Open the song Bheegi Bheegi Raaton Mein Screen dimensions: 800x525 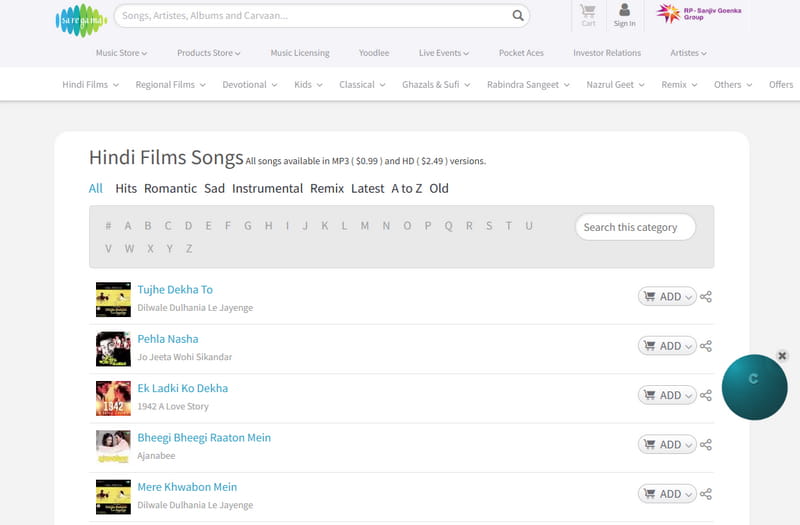click(204, 437)
